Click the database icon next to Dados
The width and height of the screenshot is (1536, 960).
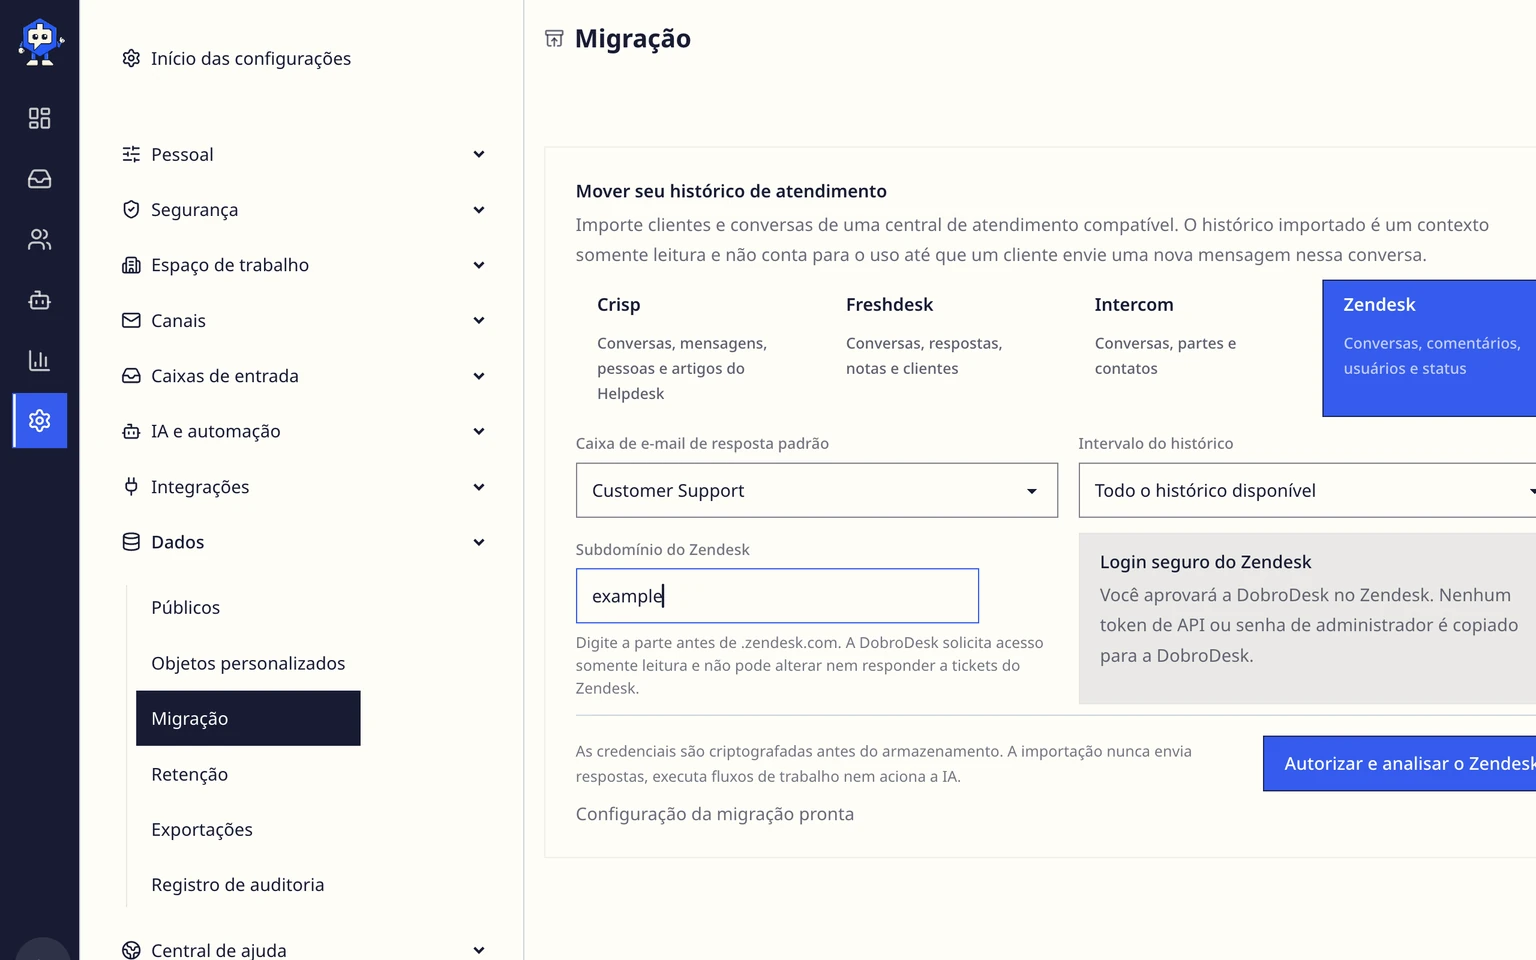131,542
